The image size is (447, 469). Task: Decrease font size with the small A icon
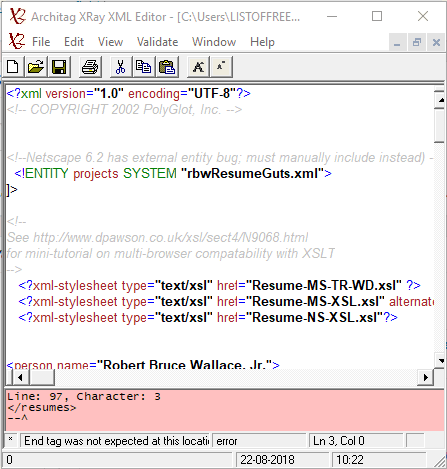pyautogui.click(x=221, y=67)
